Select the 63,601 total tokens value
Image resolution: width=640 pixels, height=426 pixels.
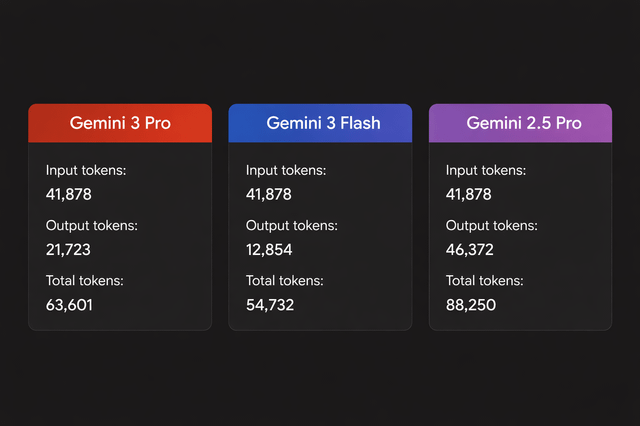pyautogui.click(x=69, y=304)
